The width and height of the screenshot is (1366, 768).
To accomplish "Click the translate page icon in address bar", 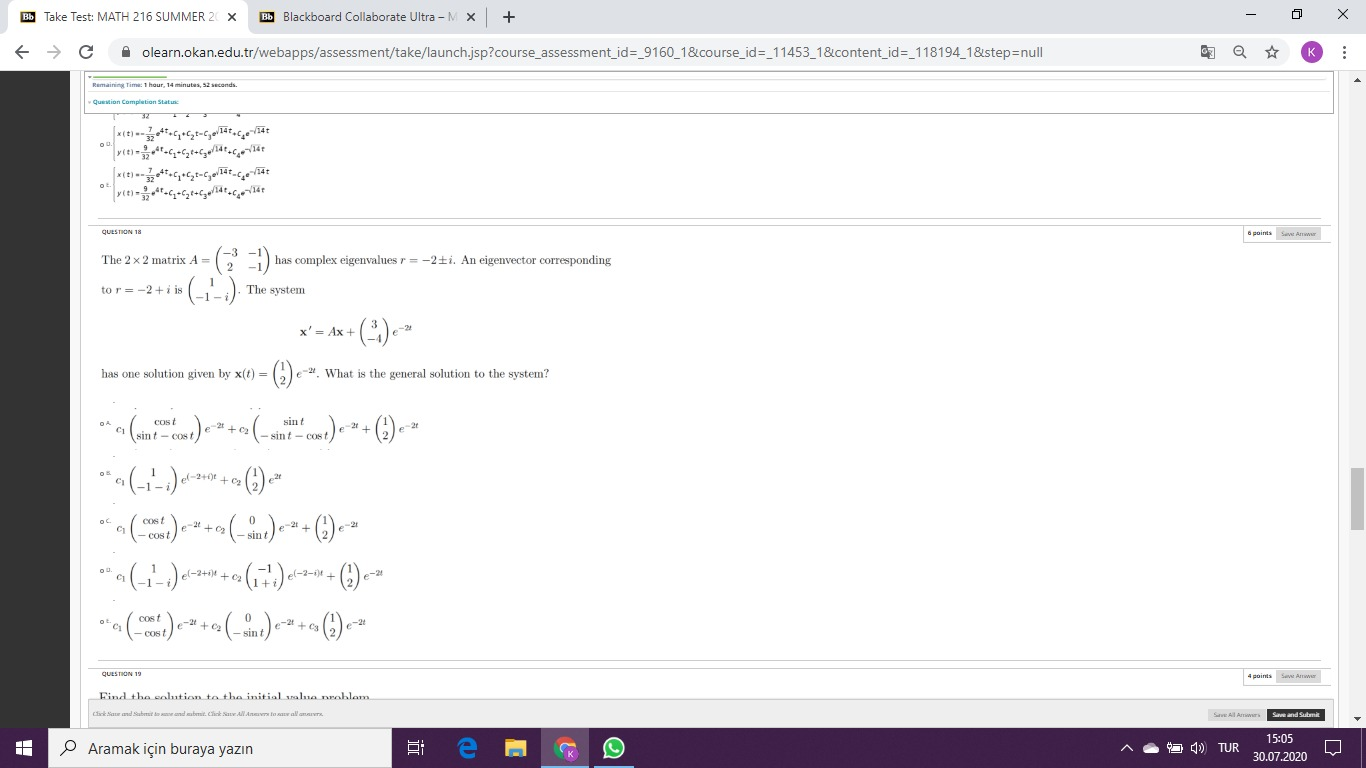I will point(1207,52).
